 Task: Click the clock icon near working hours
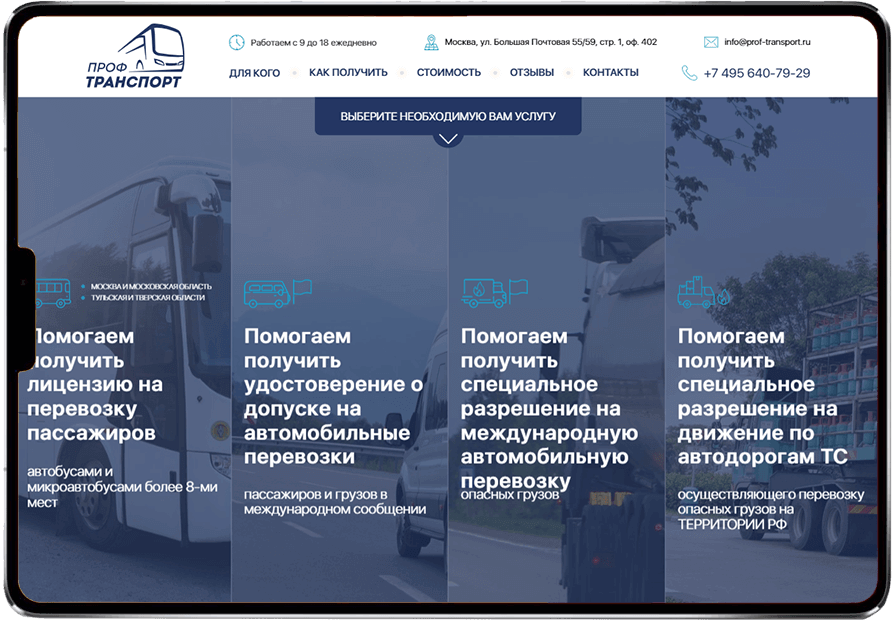237,42
